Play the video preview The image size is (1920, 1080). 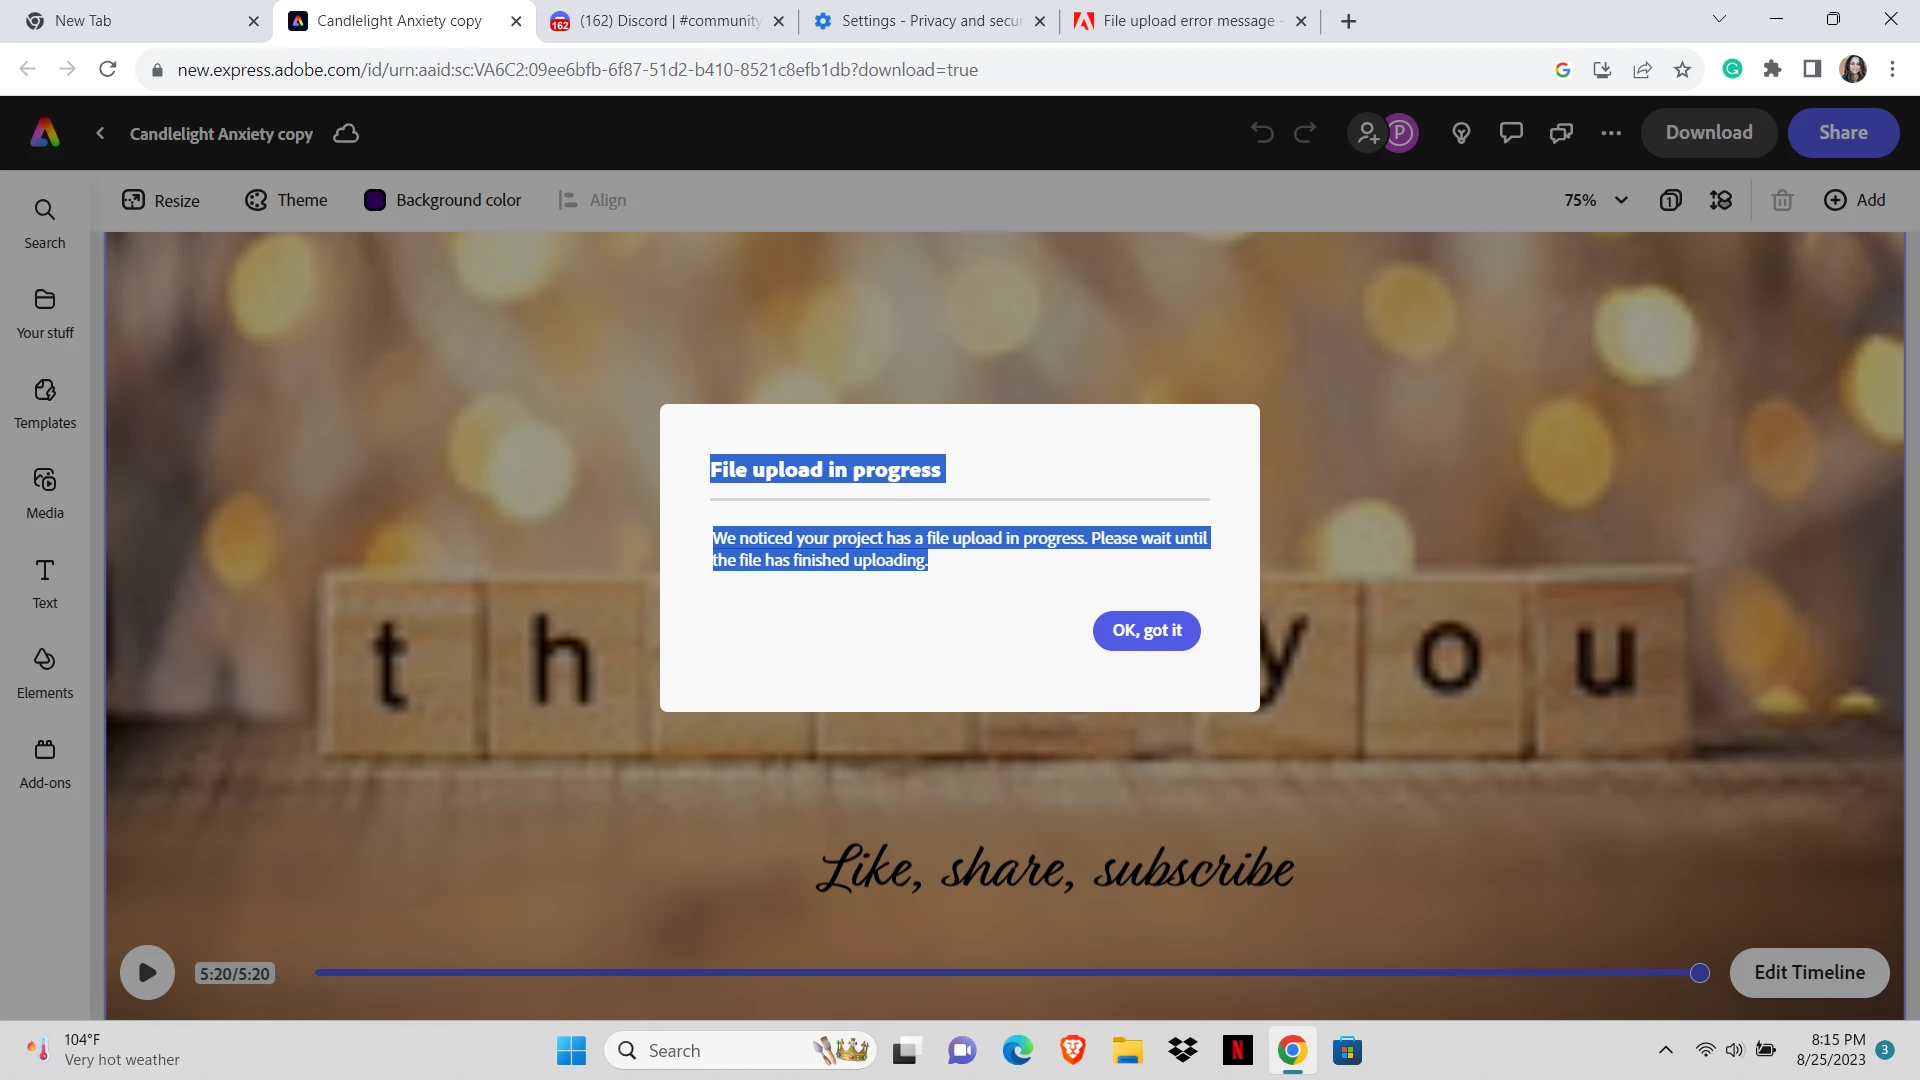click(147, 972)
